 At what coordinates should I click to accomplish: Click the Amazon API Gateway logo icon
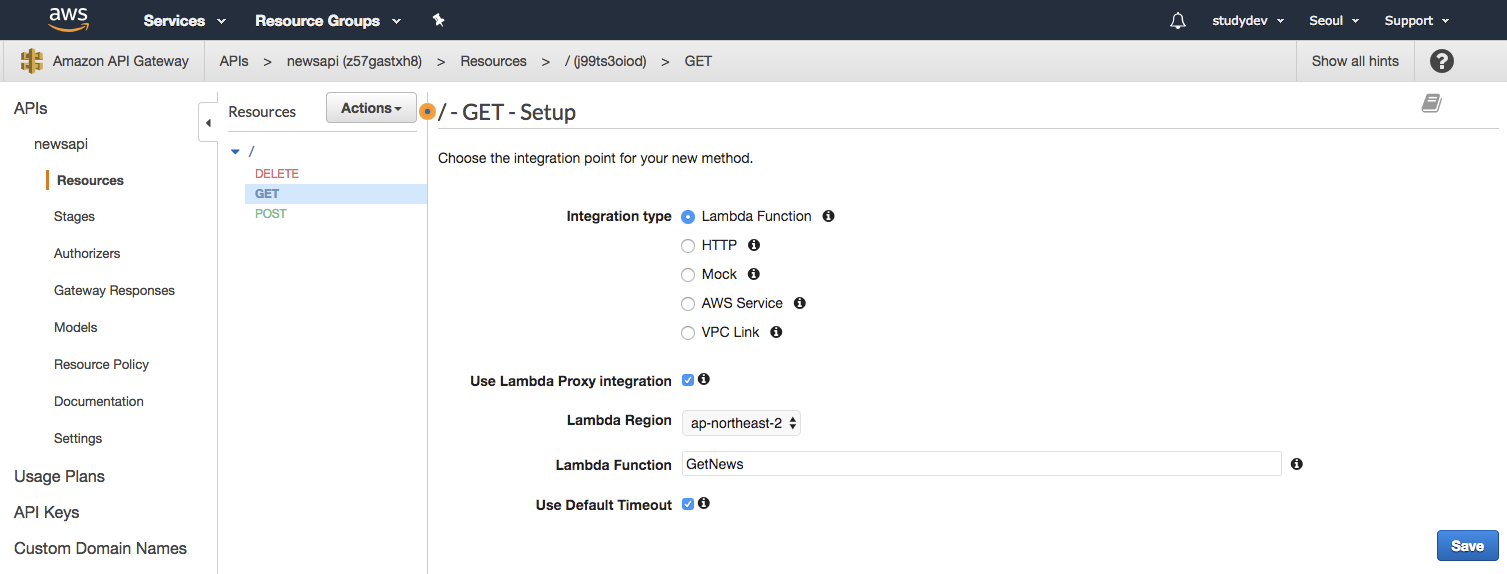[32, 61]
